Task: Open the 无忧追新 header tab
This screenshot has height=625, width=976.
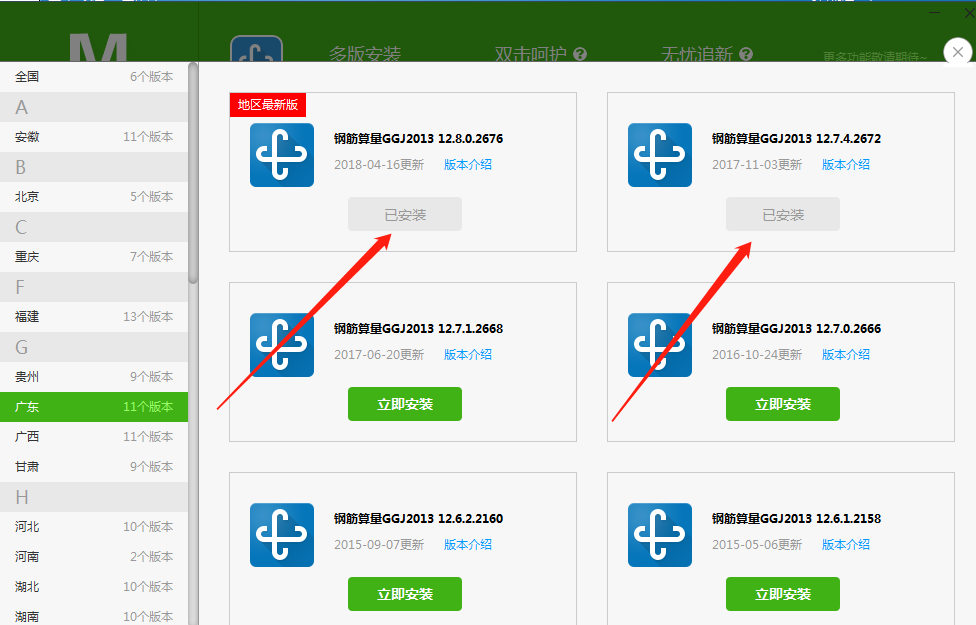Action: pos(697,54)
